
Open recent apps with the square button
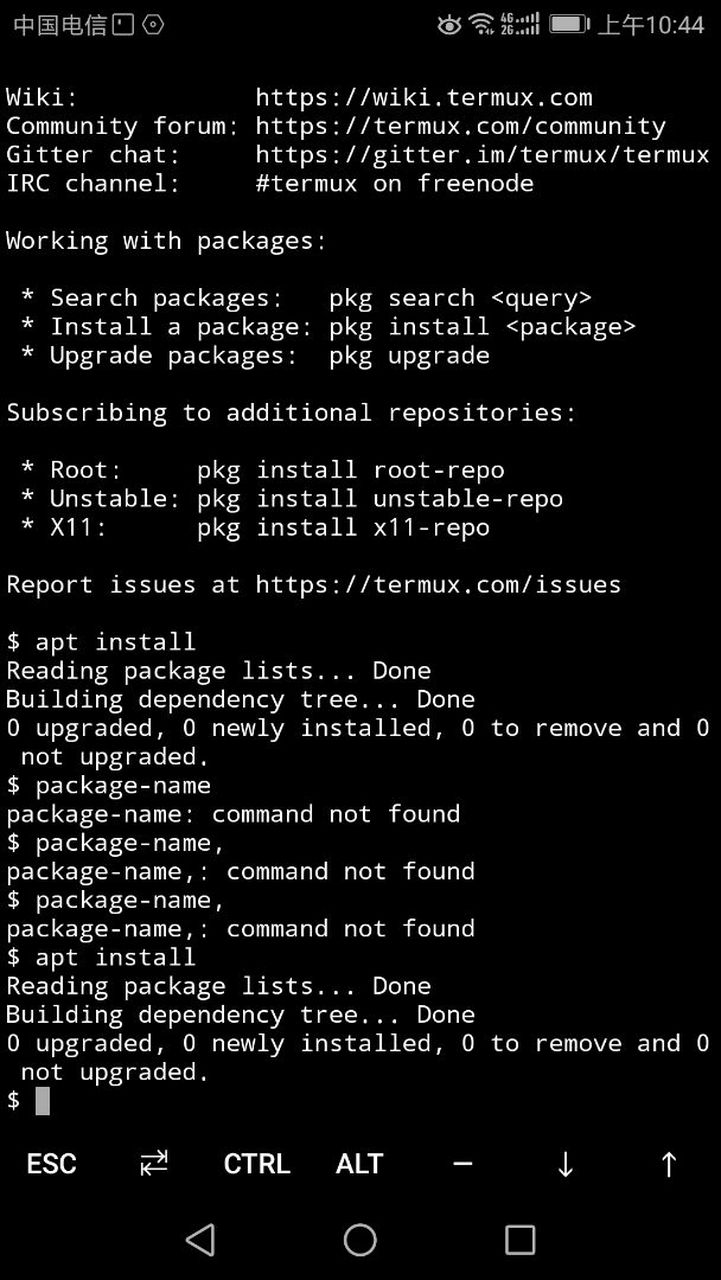point(520,1240)
